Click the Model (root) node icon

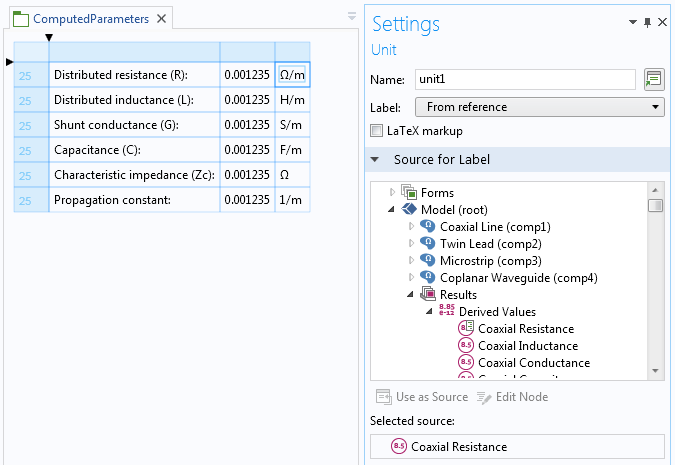click(x=408, y=210)
